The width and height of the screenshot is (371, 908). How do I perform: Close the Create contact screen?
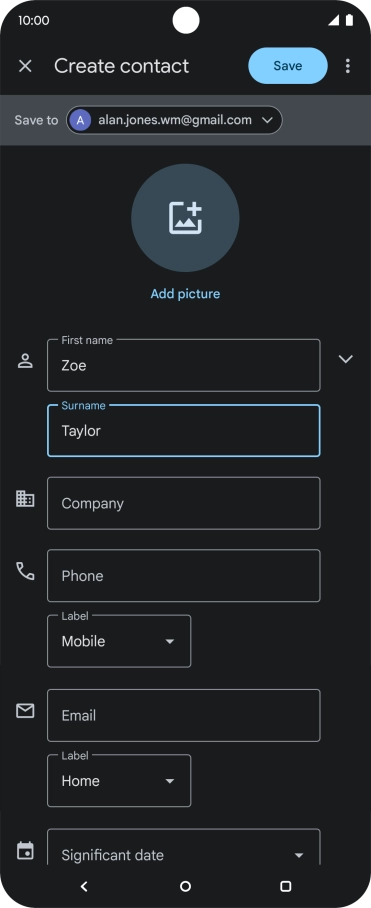tap(25, 66)
